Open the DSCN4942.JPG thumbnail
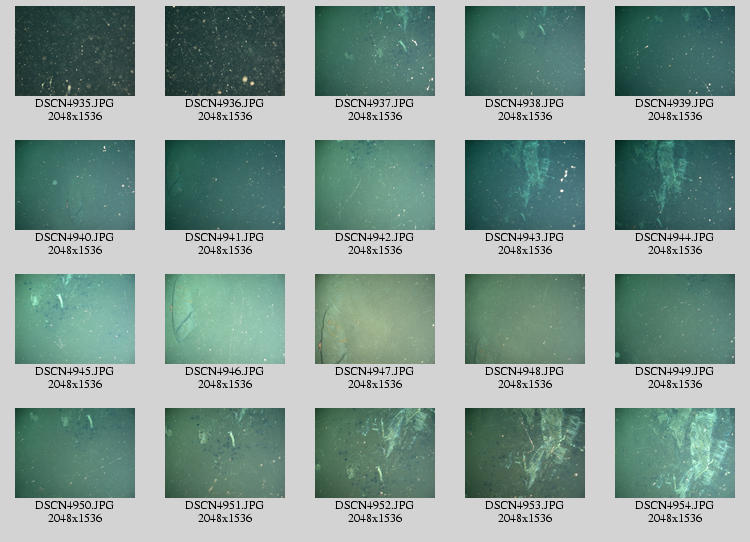 [375, 185]
